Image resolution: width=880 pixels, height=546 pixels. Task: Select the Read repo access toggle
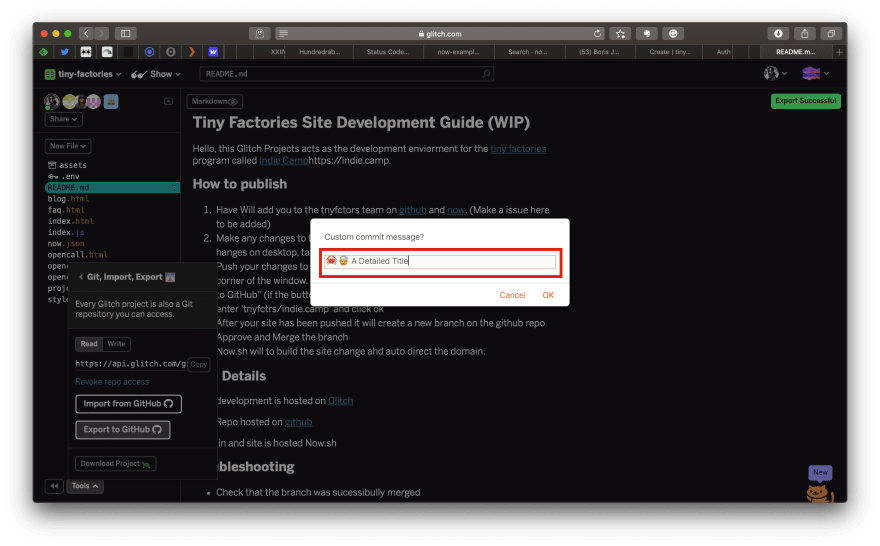coord(89,343)
